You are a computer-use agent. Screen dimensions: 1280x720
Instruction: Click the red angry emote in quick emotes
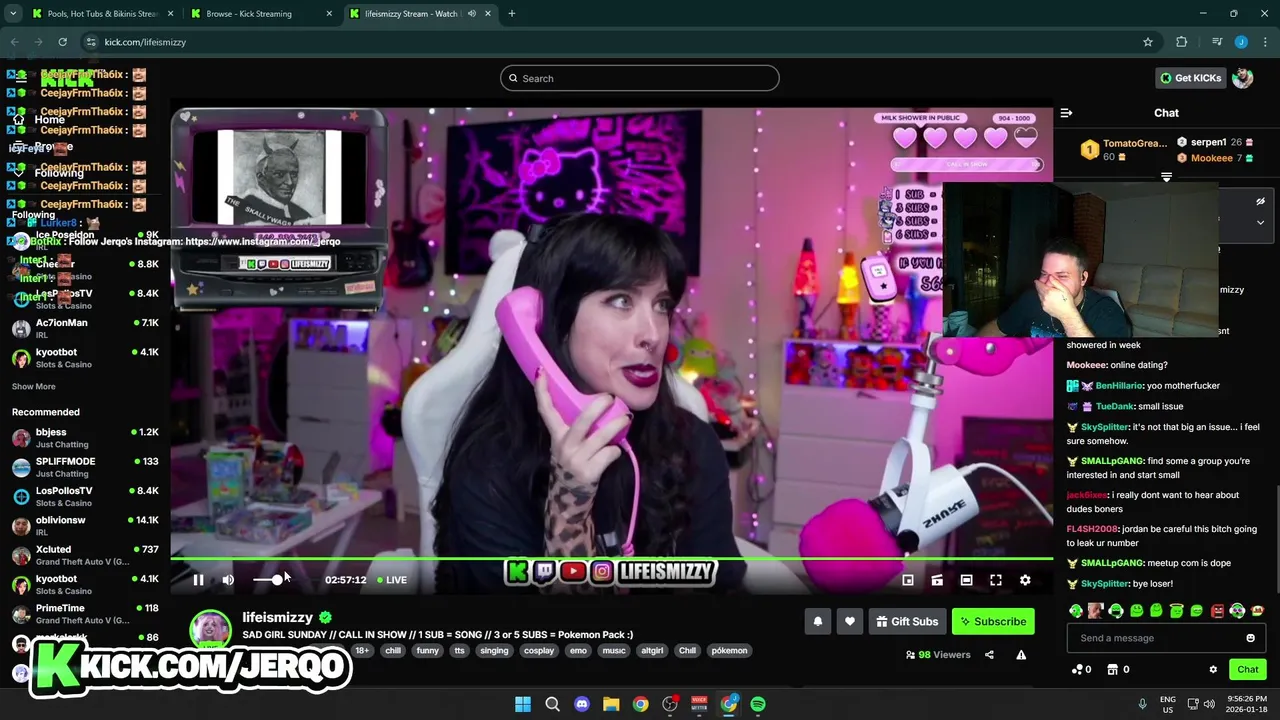(1217, 610)
